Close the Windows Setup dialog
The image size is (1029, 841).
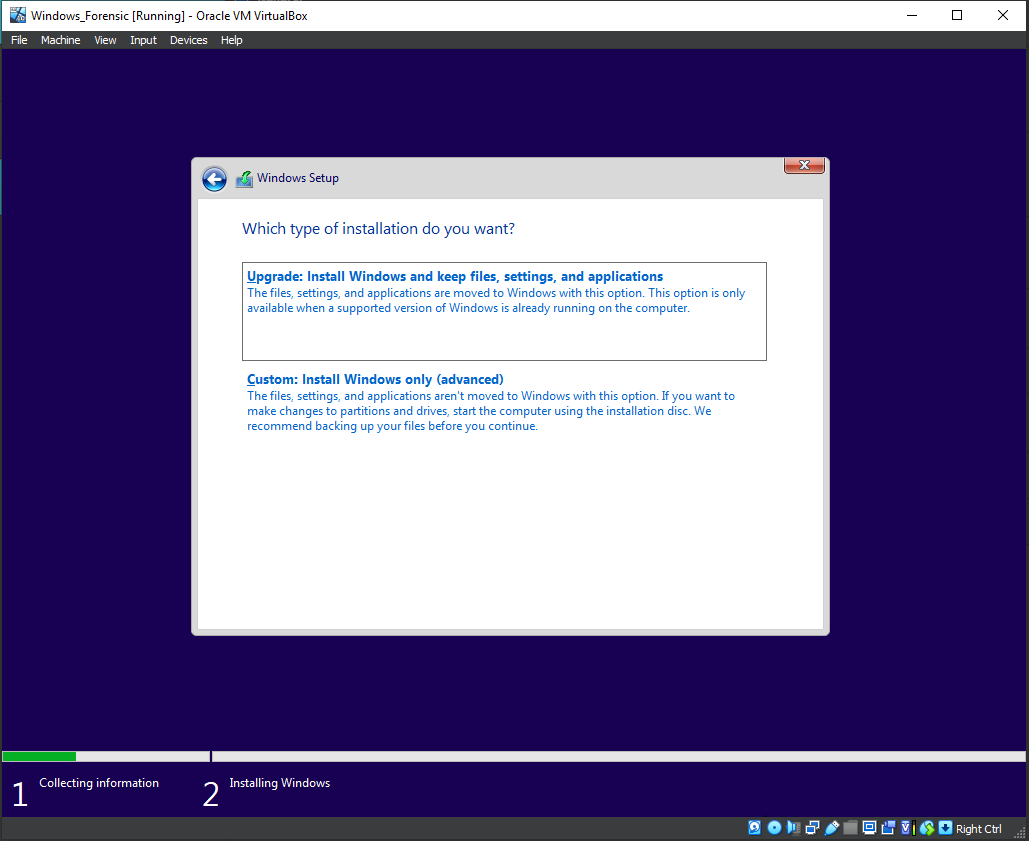click(x=804, y=165)
